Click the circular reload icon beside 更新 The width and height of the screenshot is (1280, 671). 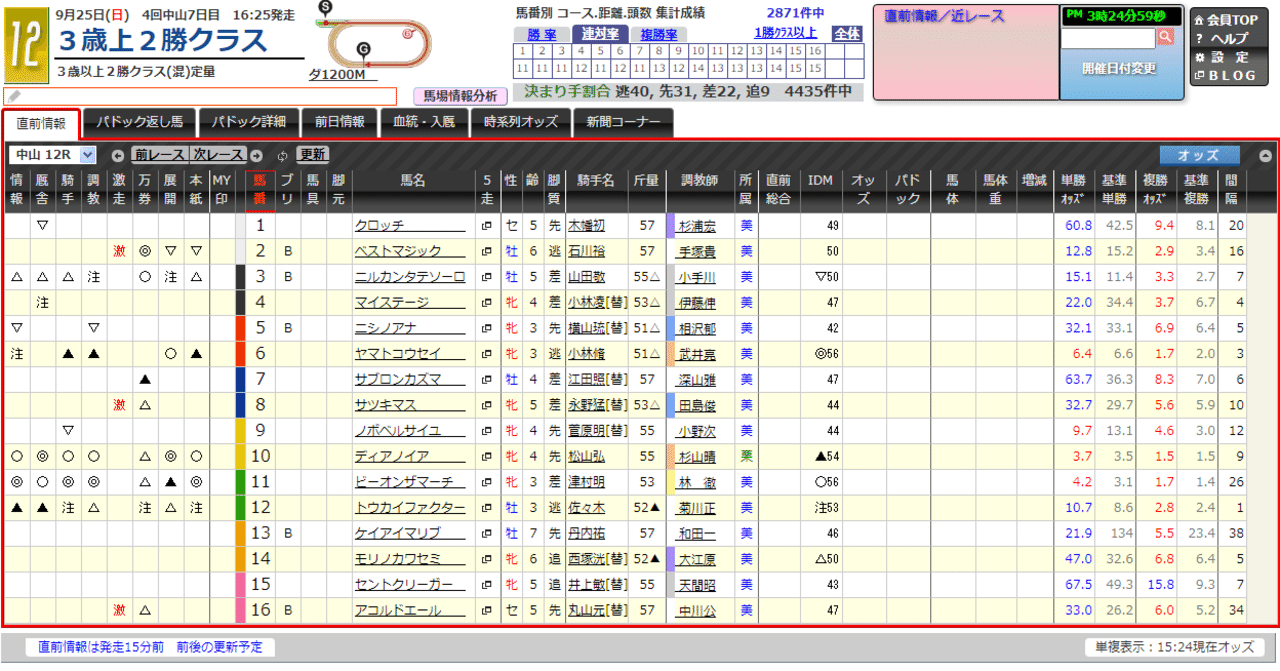click(284, 156)
